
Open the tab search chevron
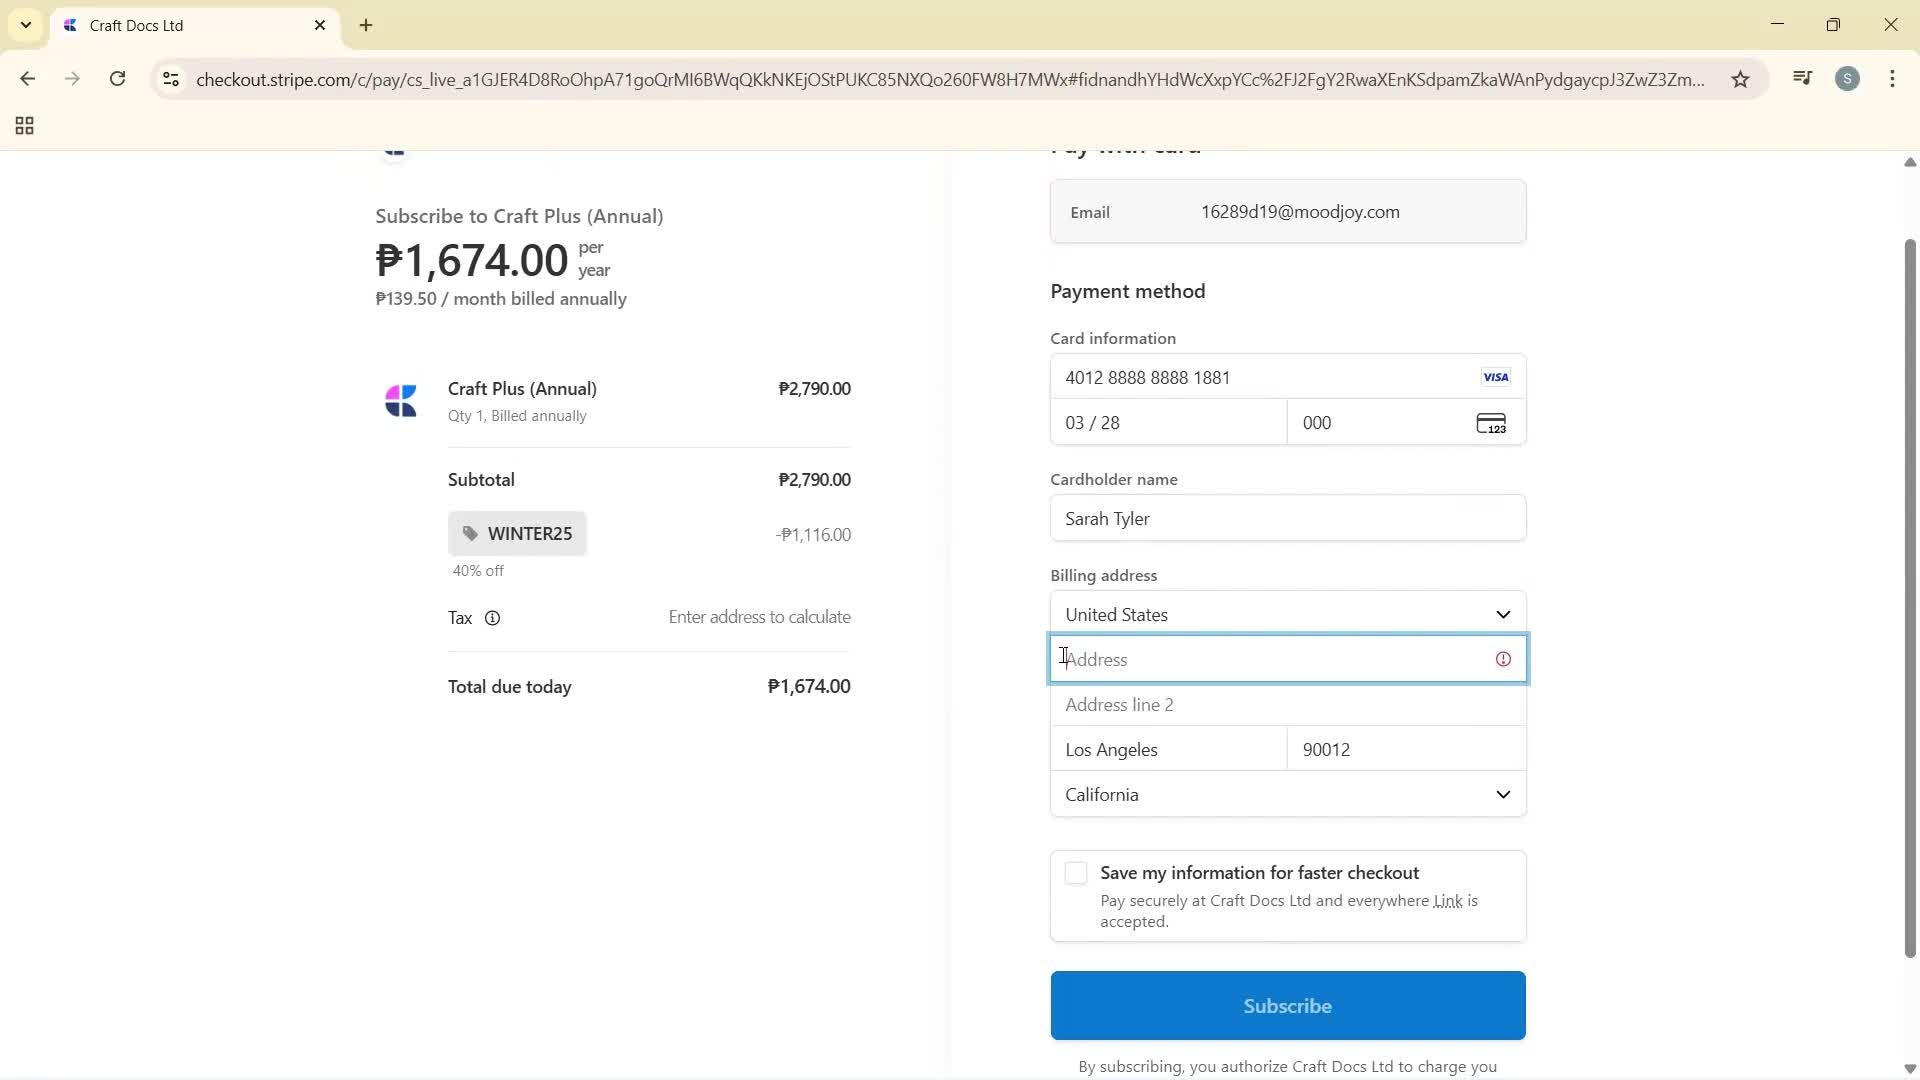tap(25, 25)
